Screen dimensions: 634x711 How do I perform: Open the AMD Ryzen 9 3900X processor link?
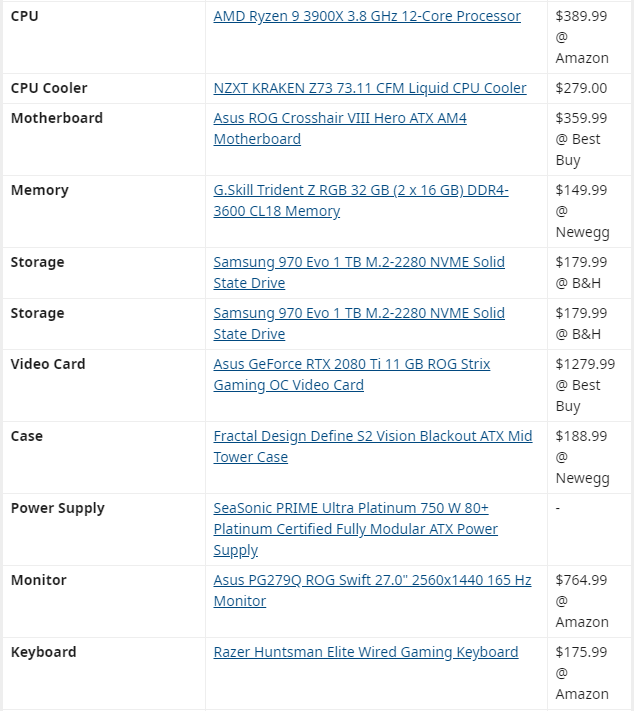[366, 16]
